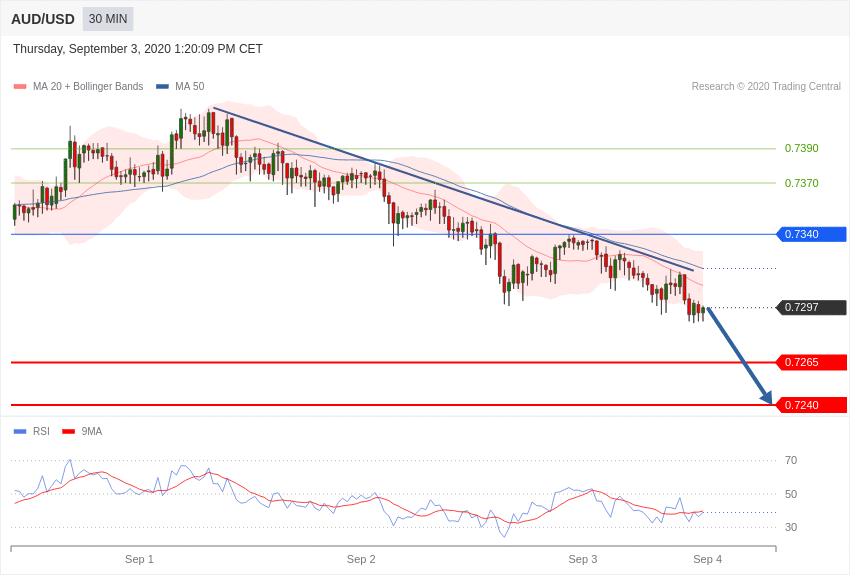Image resolution: width=850 pixels, height=576 pixels.
Task: Click the Research © 2020 Trading Central credit
Action: pyautogui.click(x=766, y=86)
